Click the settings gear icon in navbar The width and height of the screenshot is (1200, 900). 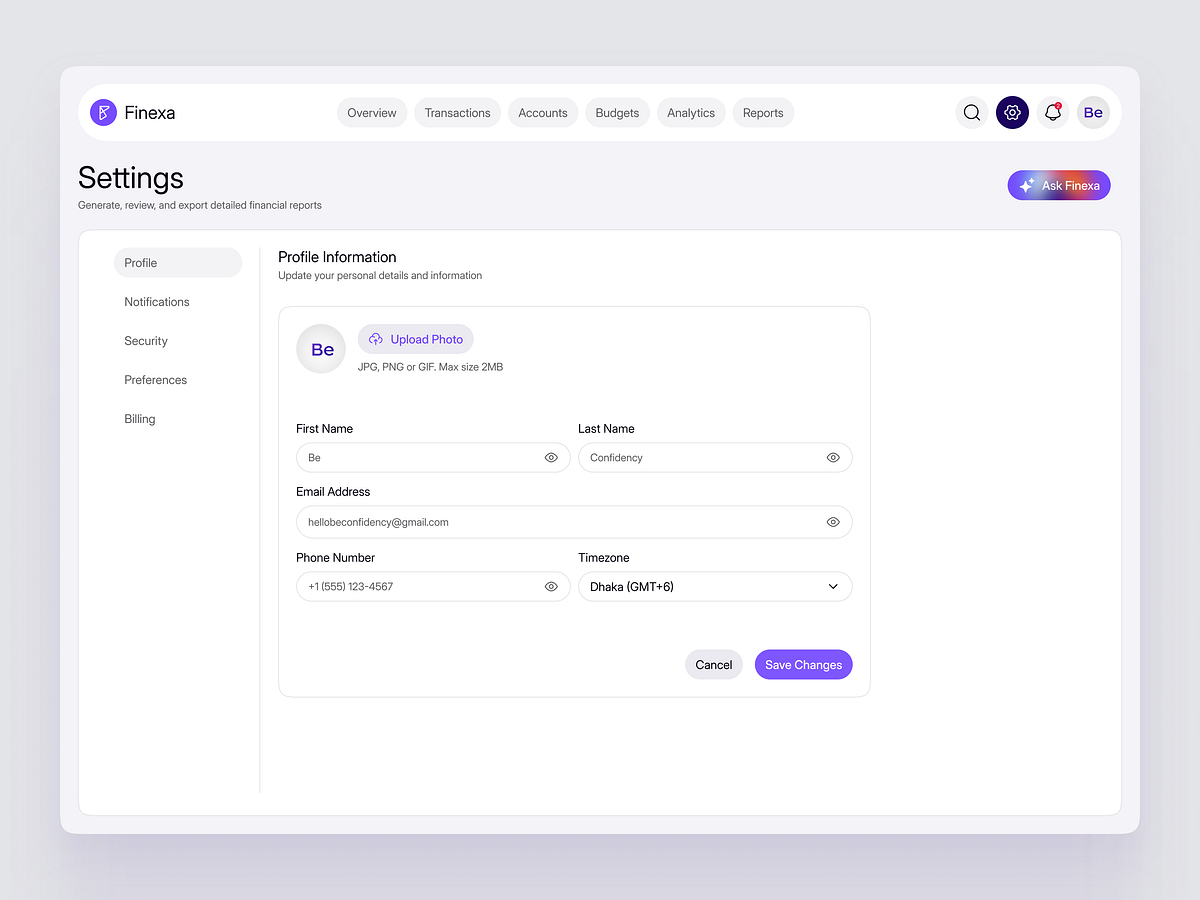click(x=1012, y=112)
